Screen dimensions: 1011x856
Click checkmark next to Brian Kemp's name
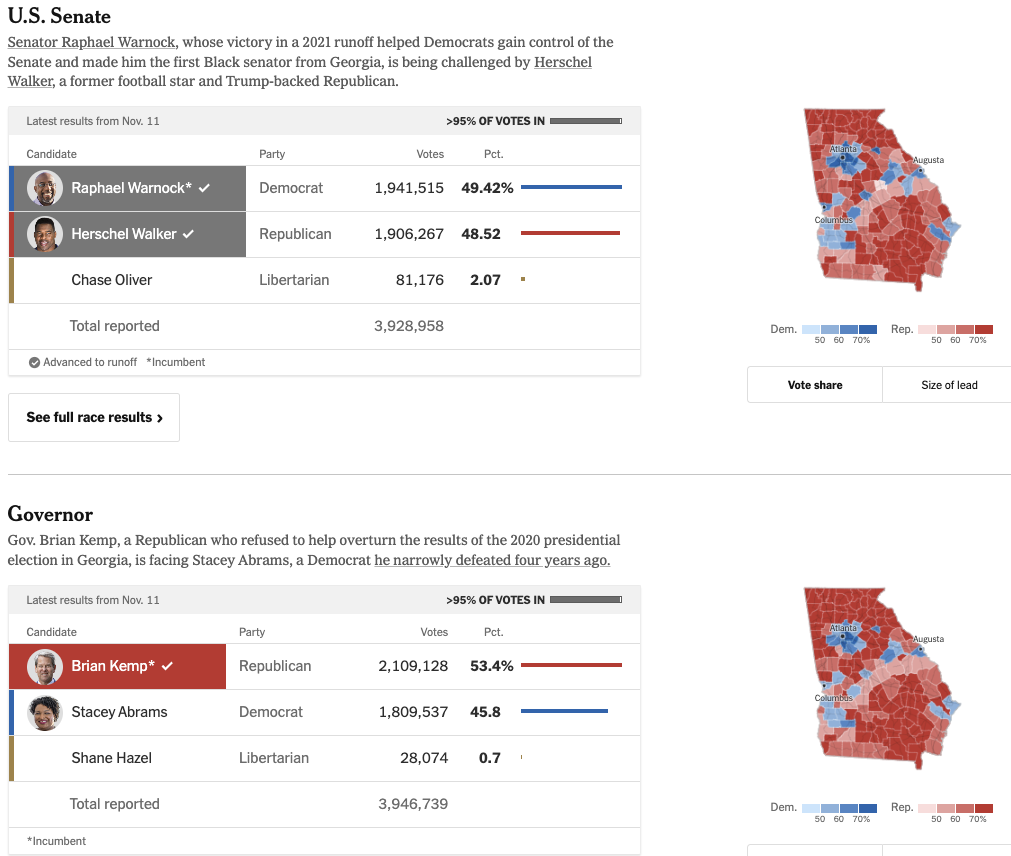[167, 666]
